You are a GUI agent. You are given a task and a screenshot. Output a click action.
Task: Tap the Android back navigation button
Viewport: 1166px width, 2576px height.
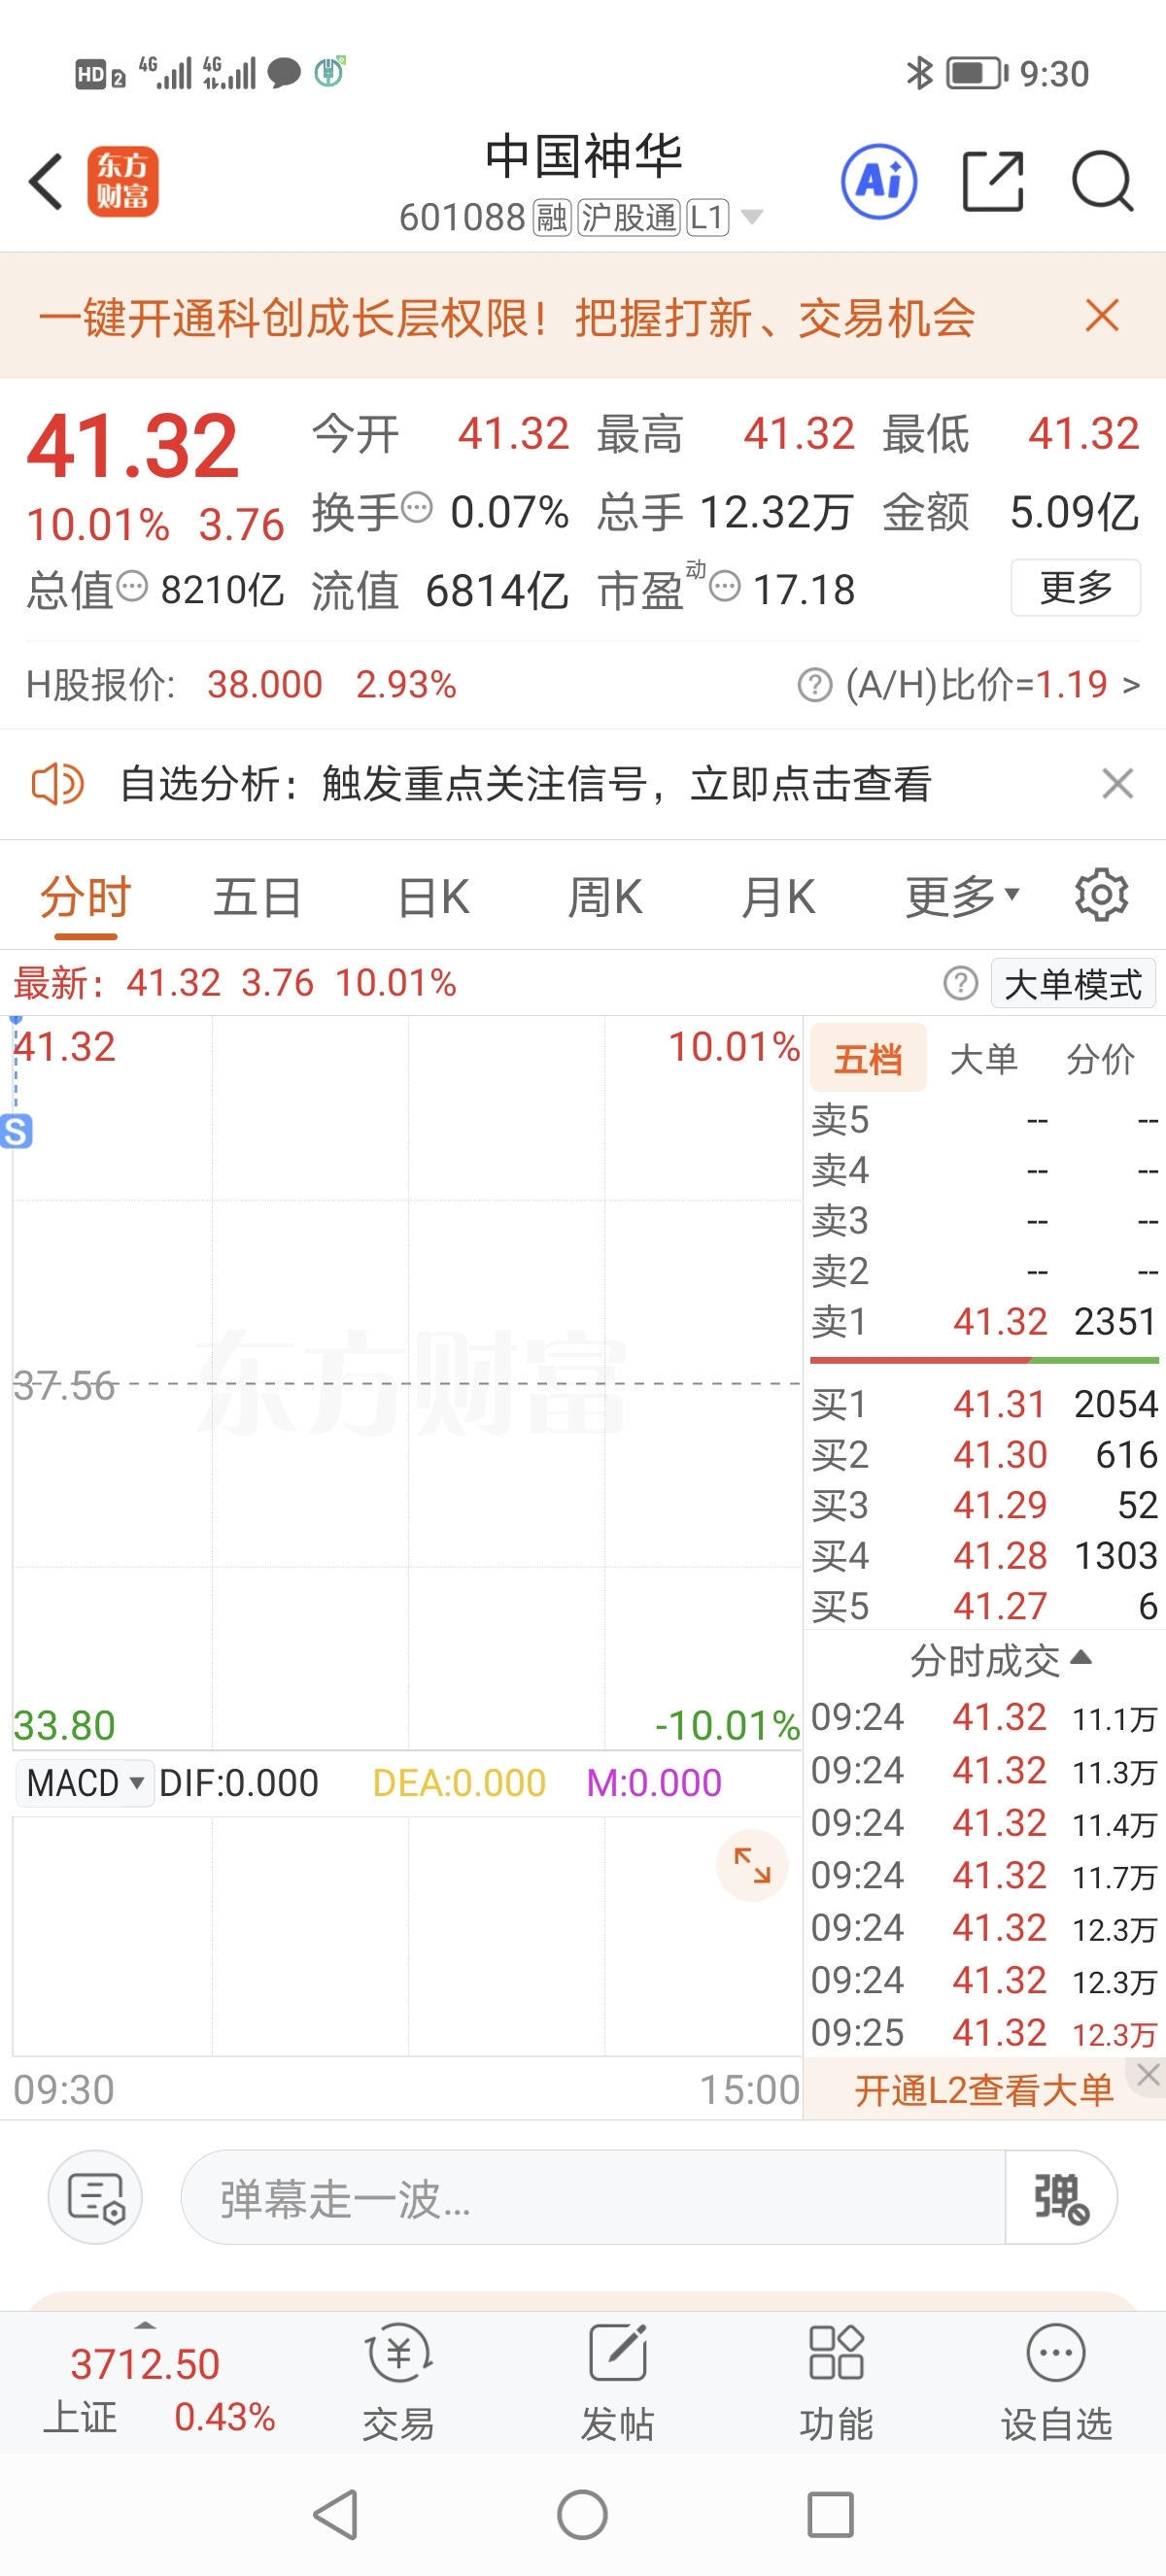pos(336,2514)
